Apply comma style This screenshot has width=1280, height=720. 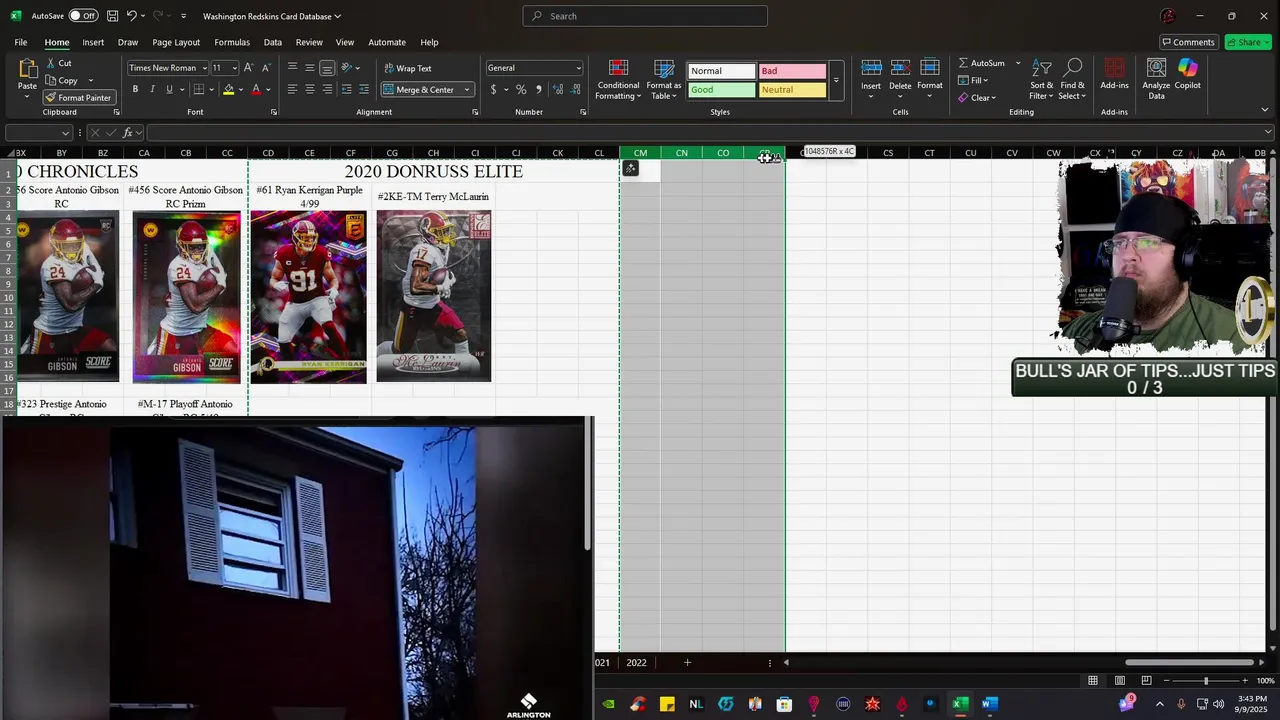538,89
